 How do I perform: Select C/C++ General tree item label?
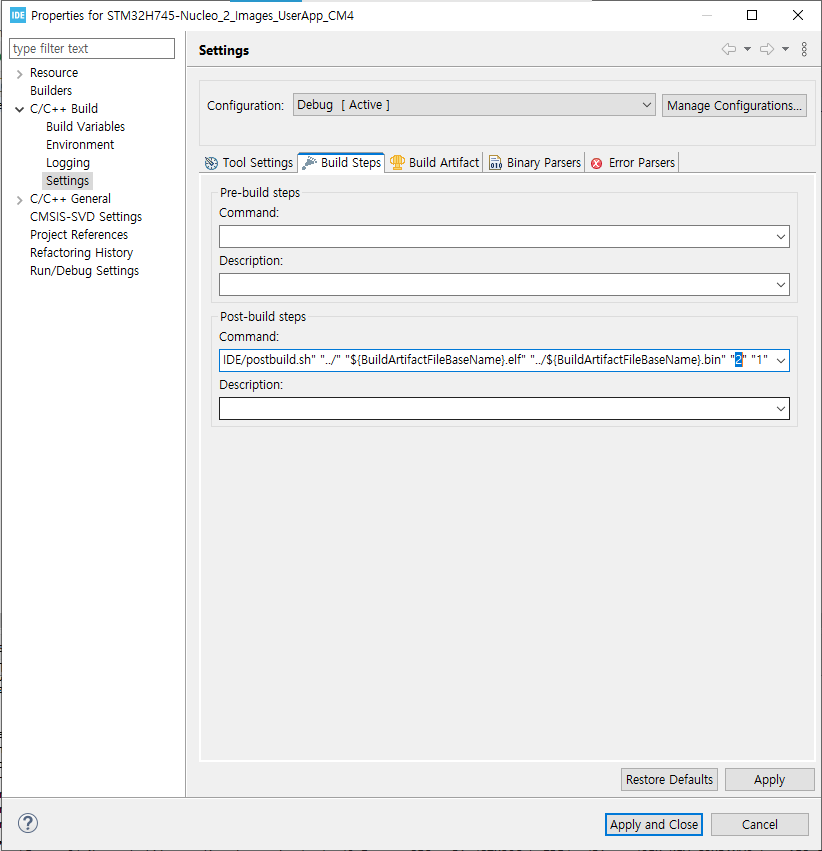coord(71,199)
